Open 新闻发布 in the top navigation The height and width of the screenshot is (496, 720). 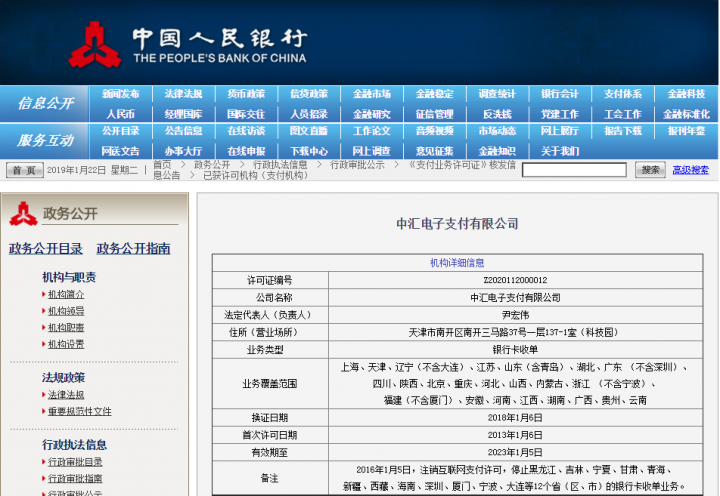pos(120,94)
